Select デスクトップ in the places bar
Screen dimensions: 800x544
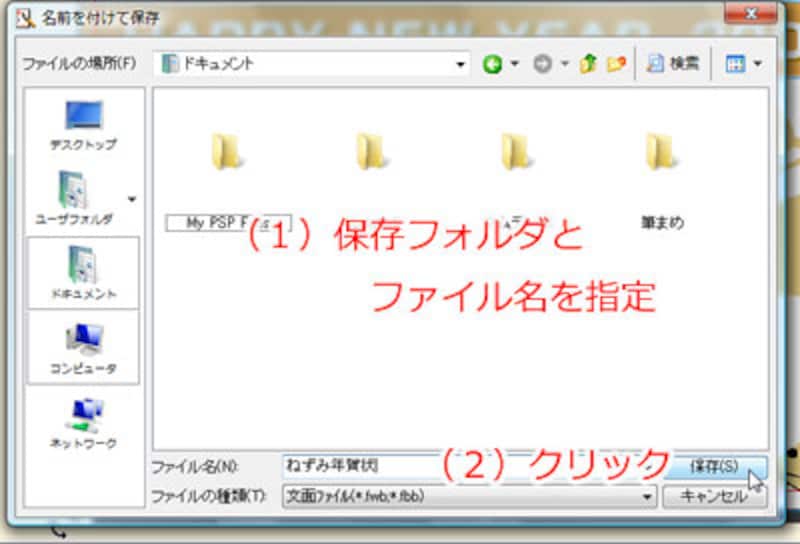click(84, 125)
